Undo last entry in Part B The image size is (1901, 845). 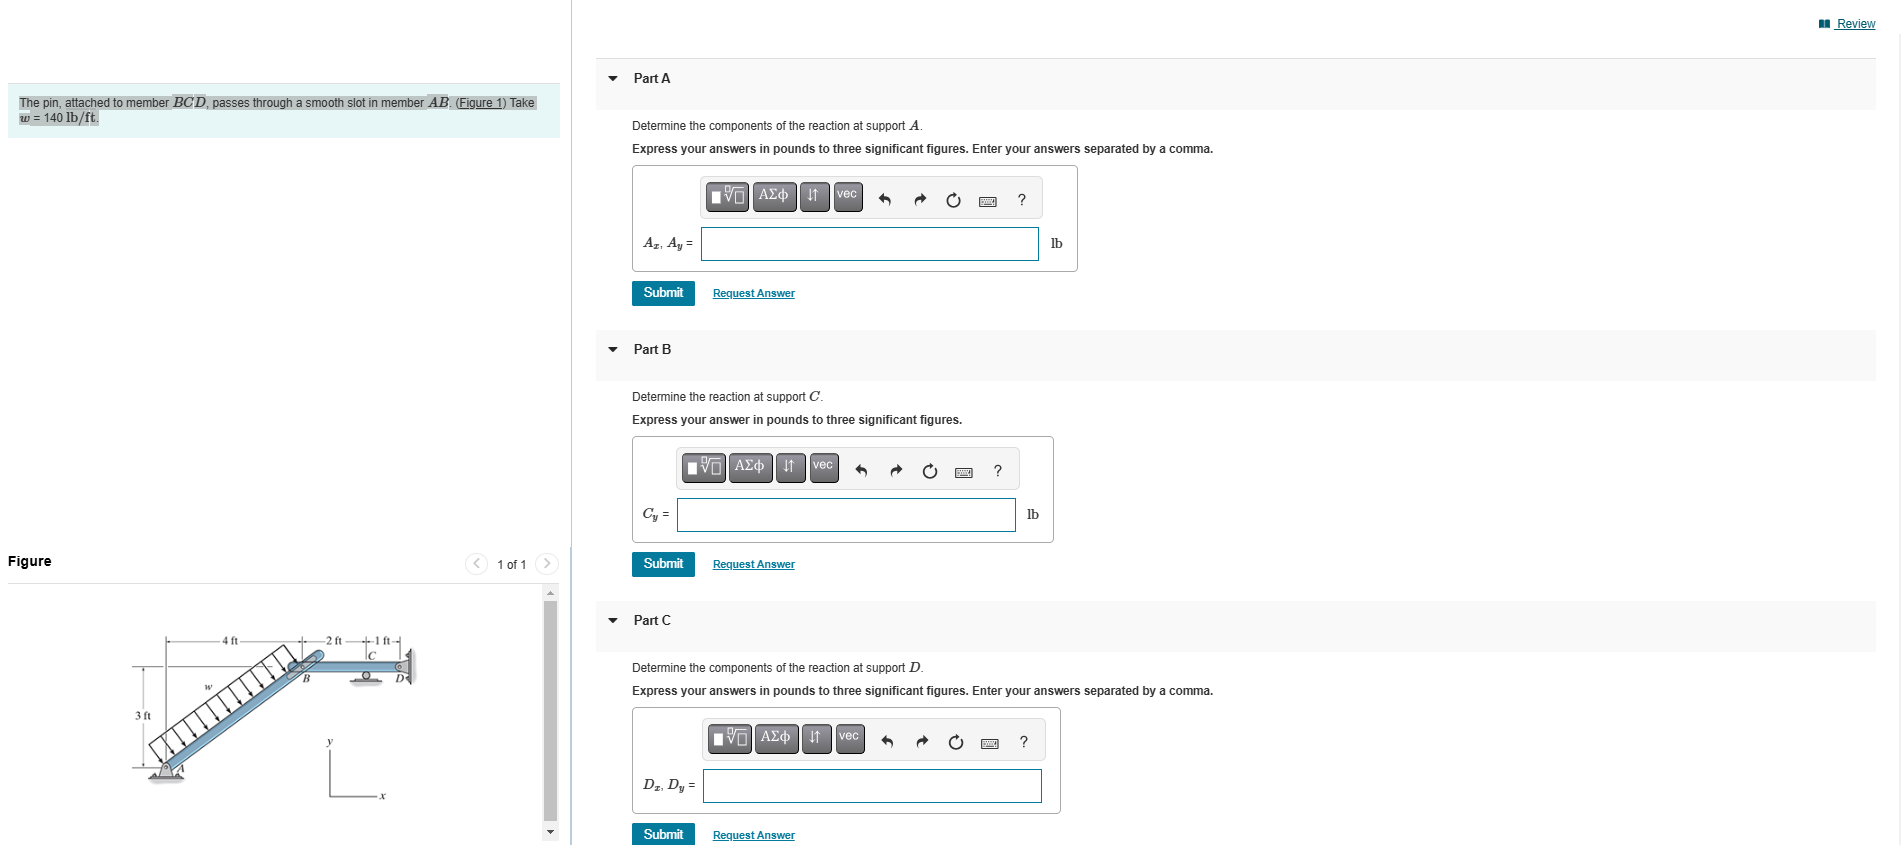[x=861, y=471]
